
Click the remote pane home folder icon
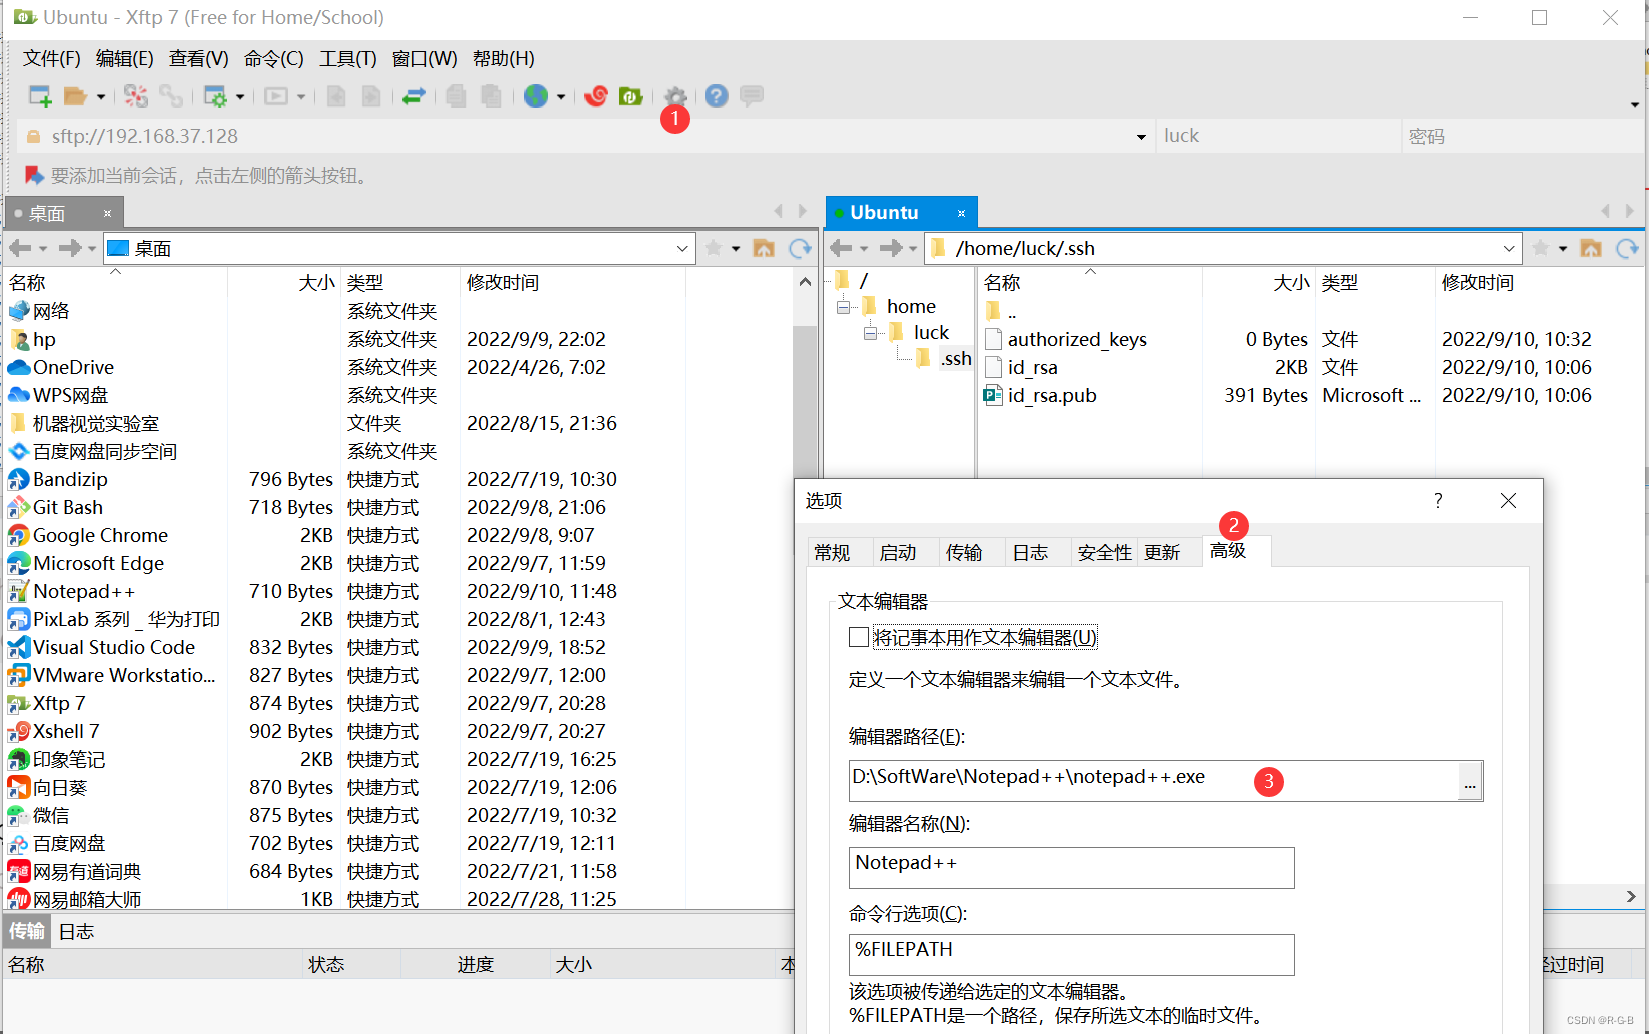1591,248
